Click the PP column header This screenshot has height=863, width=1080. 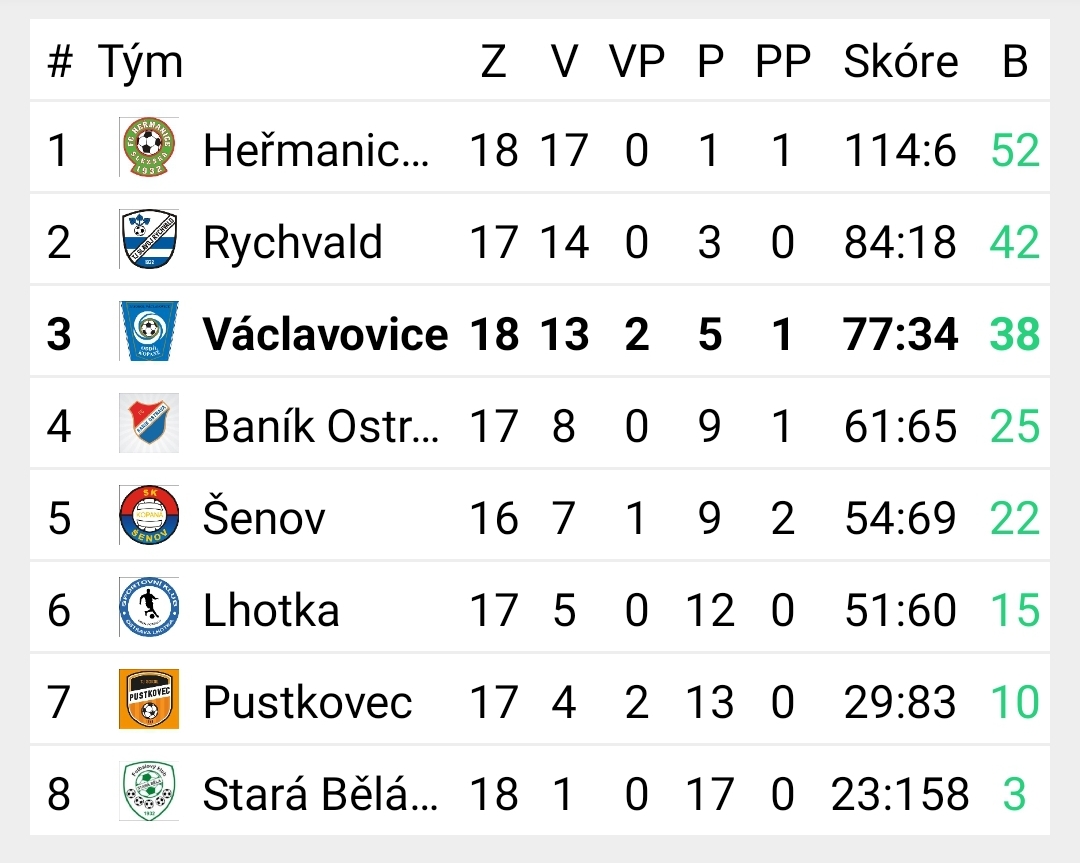783,61
